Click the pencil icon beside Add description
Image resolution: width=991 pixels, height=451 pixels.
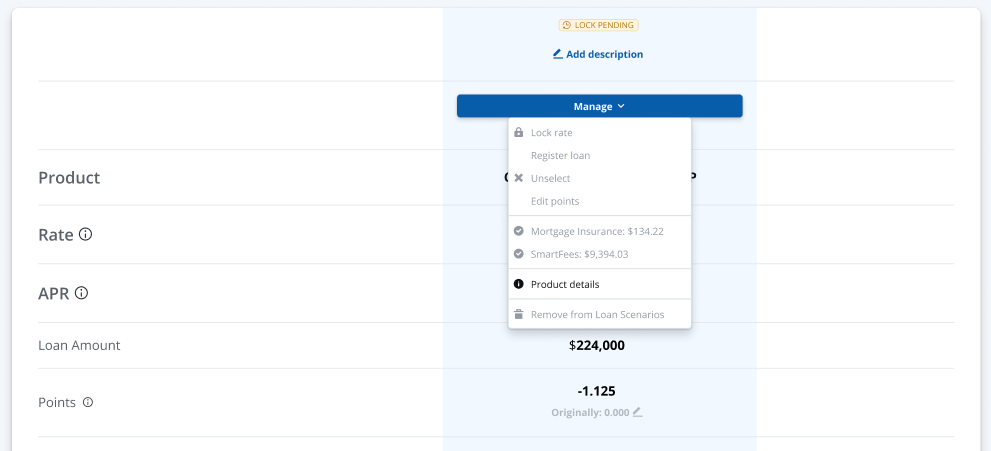[558, 54]
